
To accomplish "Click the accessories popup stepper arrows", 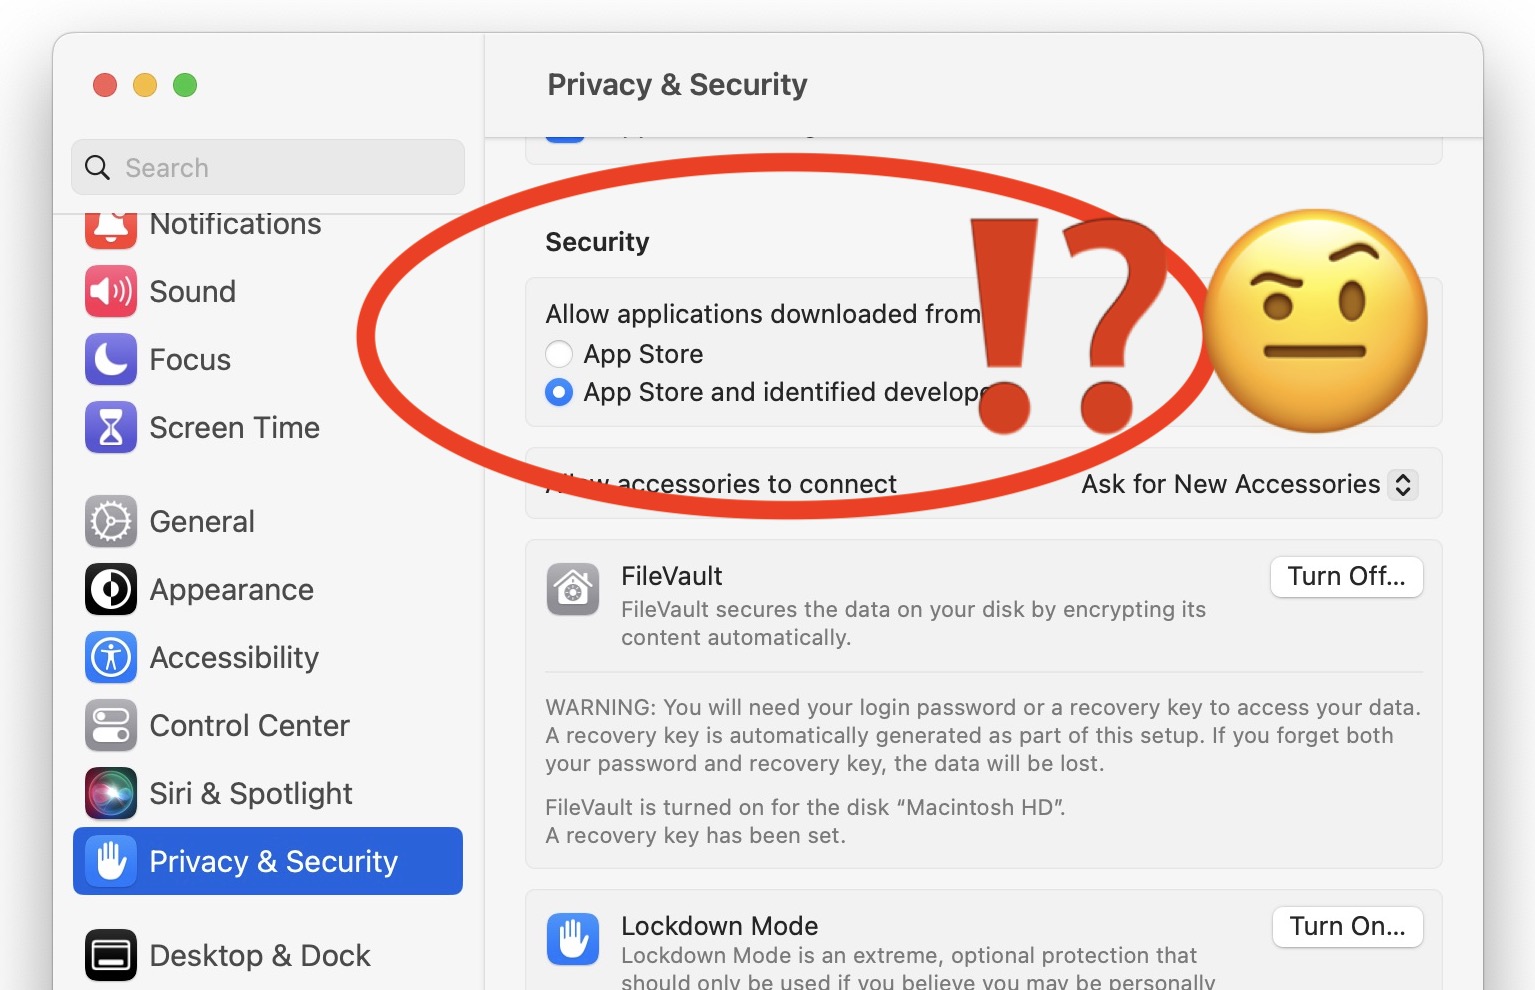I will click(1403, 484).
